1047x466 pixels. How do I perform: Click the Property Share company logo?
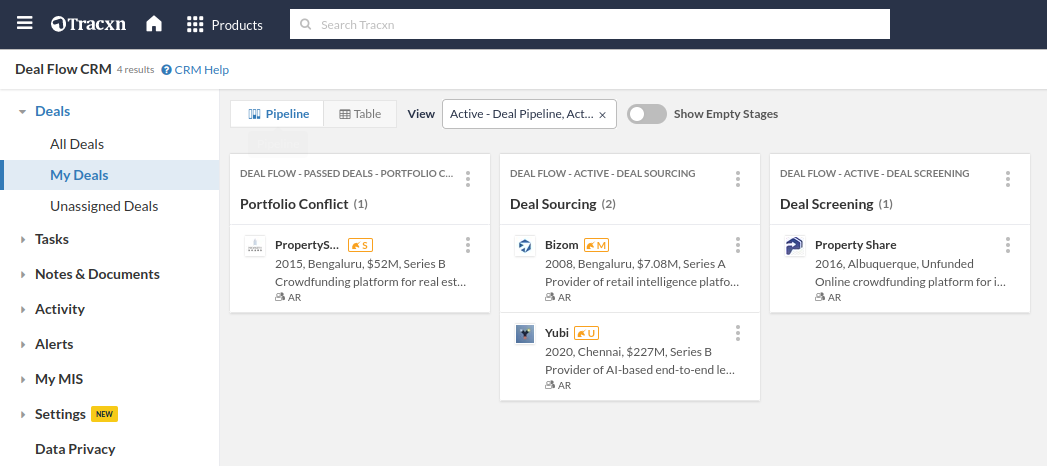(794, 246)
